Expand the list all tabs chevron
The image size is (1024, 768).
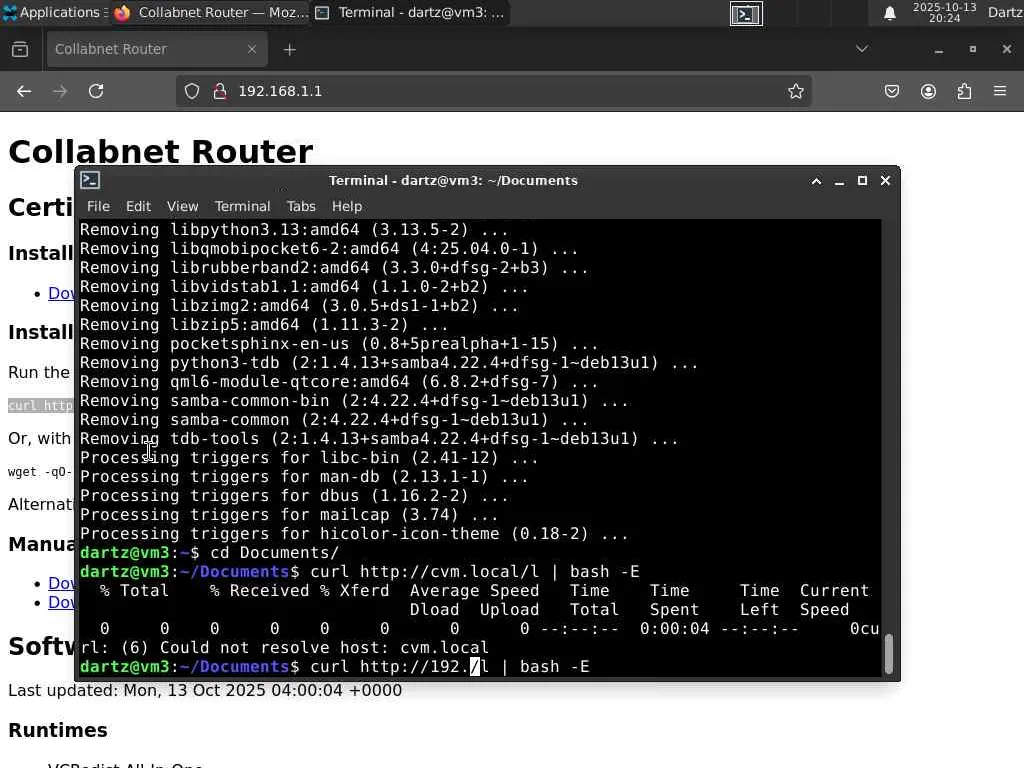pyautogui.click(x=862, y=49)
